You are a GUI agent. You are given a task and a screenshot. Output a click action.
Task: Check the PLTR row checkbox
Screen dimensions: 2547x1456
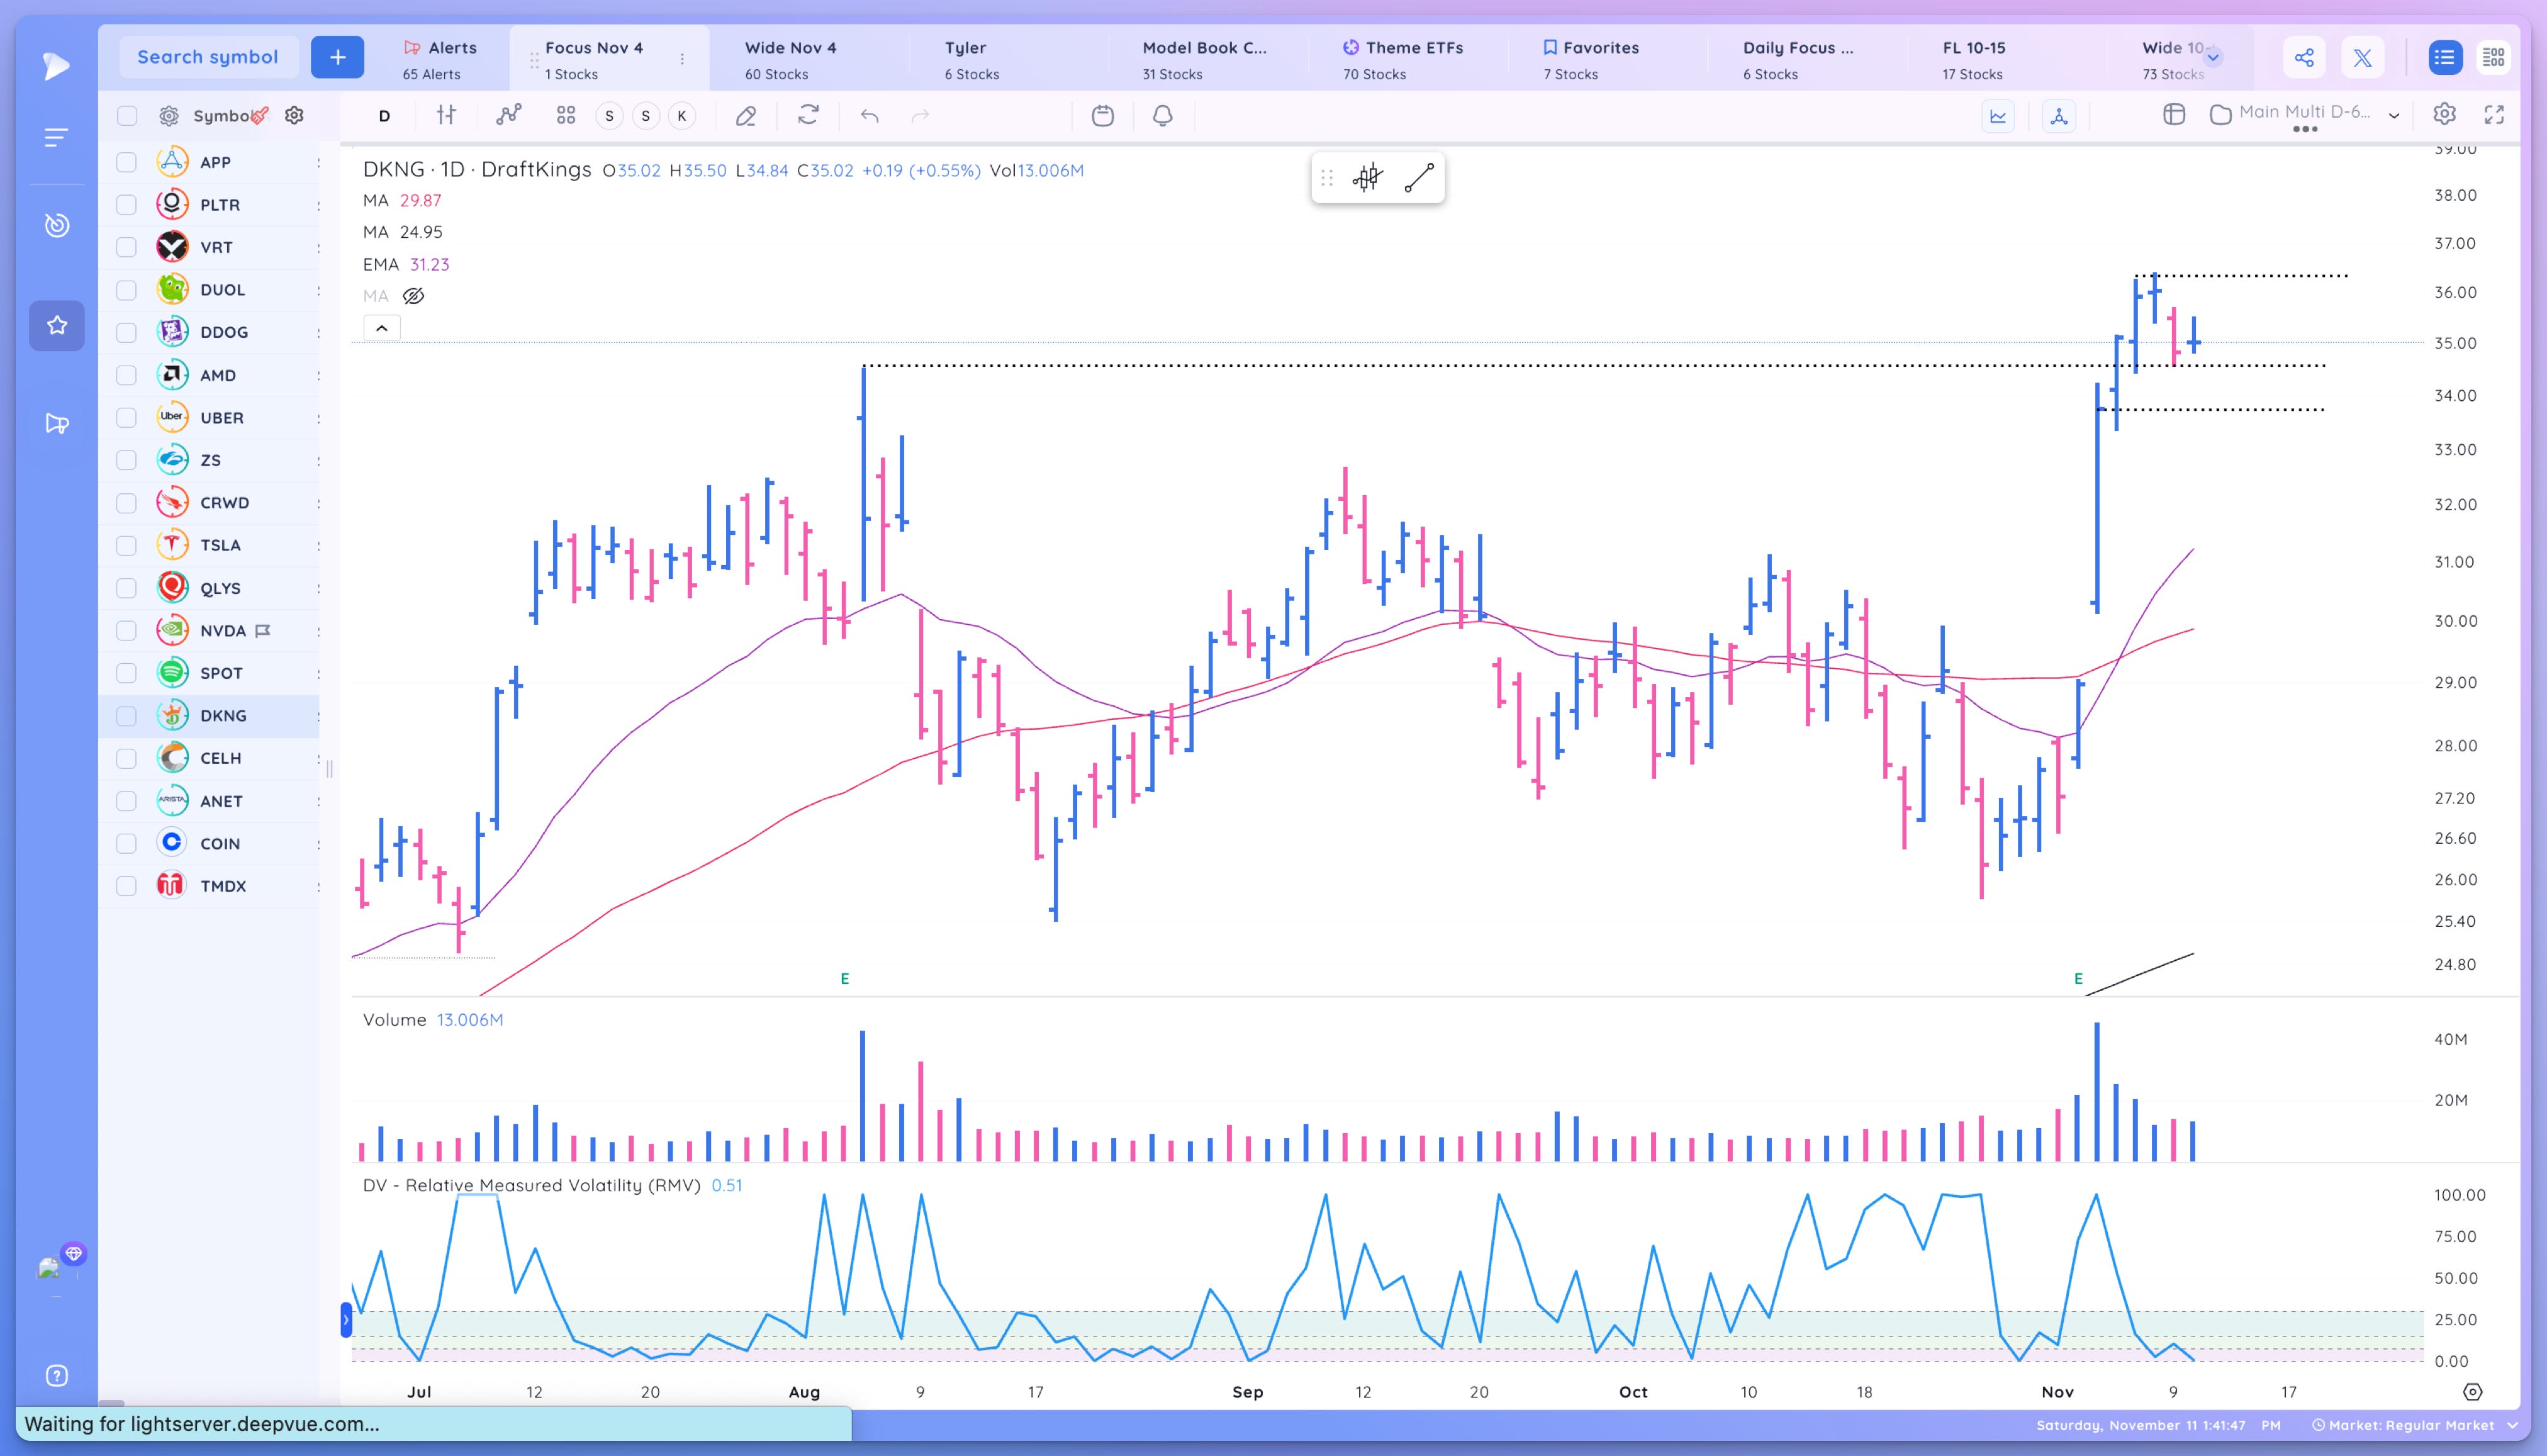tap(127, 205)
